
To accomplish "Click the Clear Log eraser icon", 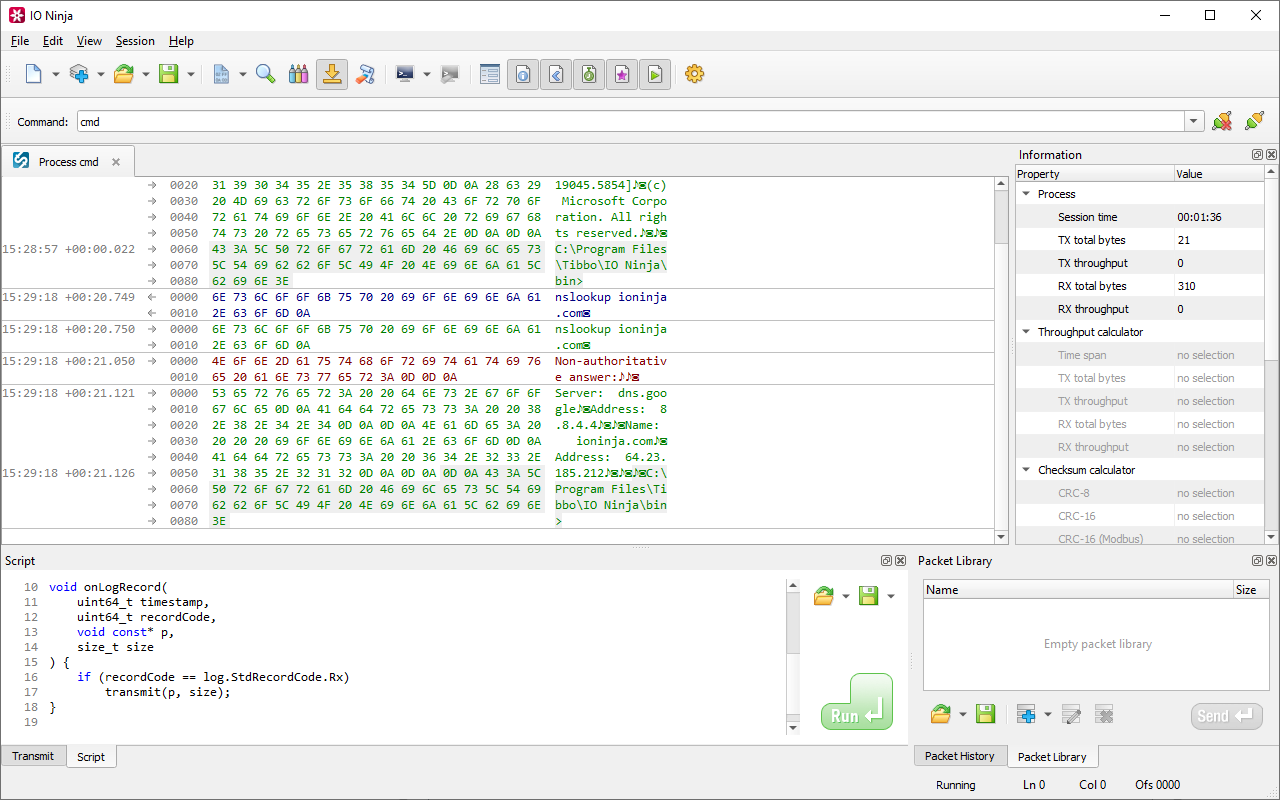I will (x=365, y=74).
